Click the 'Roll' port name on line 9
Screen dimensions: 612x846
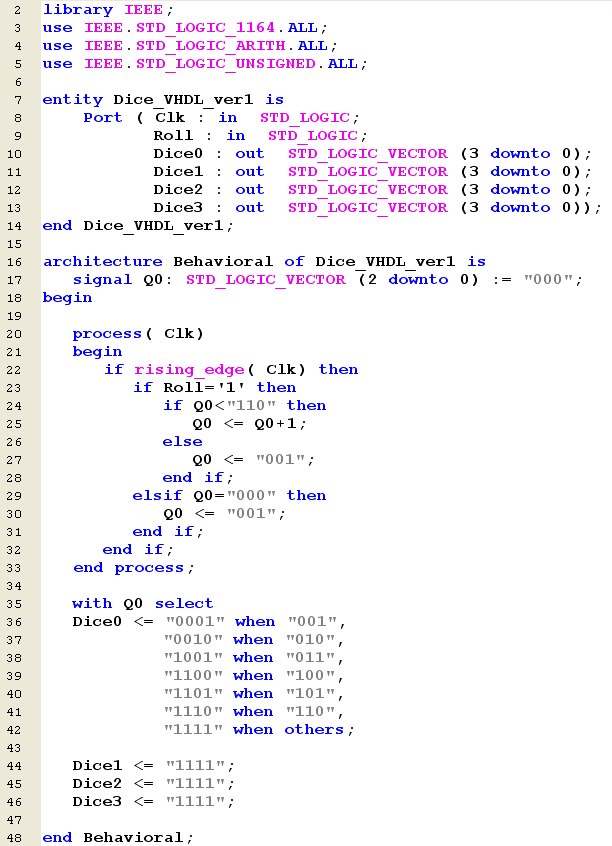(x=173, y=135)
